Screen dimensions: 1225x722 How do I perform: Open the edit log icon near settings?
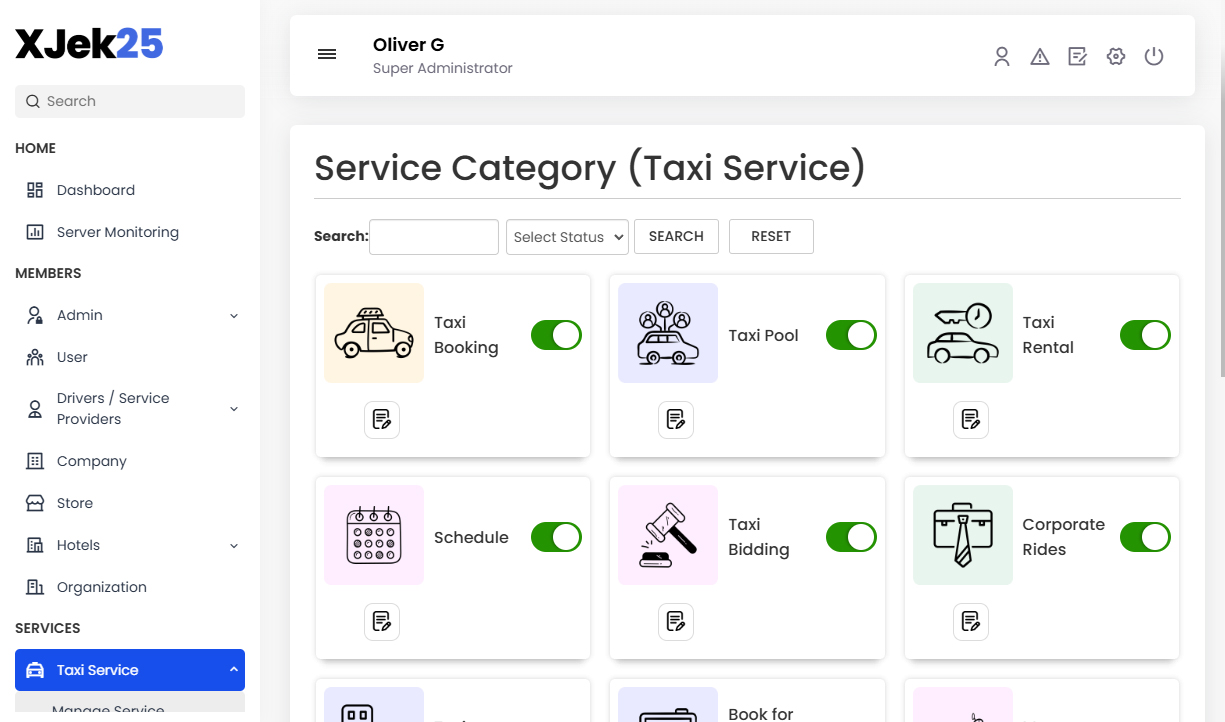point(1077,56)
